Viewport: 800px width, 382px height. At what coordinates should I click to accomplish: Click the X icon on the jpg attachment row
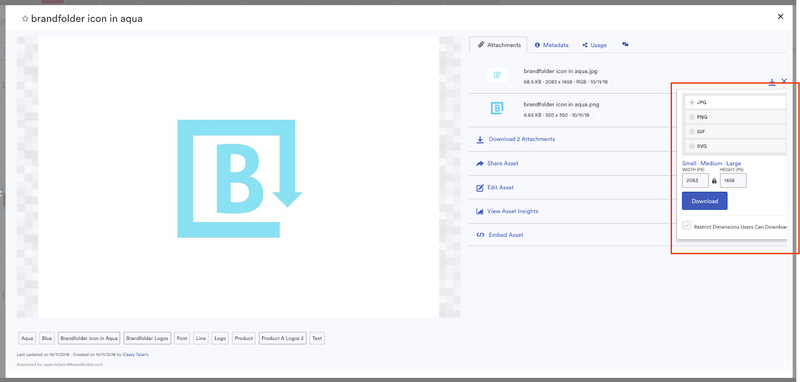(x=784, y=81)
